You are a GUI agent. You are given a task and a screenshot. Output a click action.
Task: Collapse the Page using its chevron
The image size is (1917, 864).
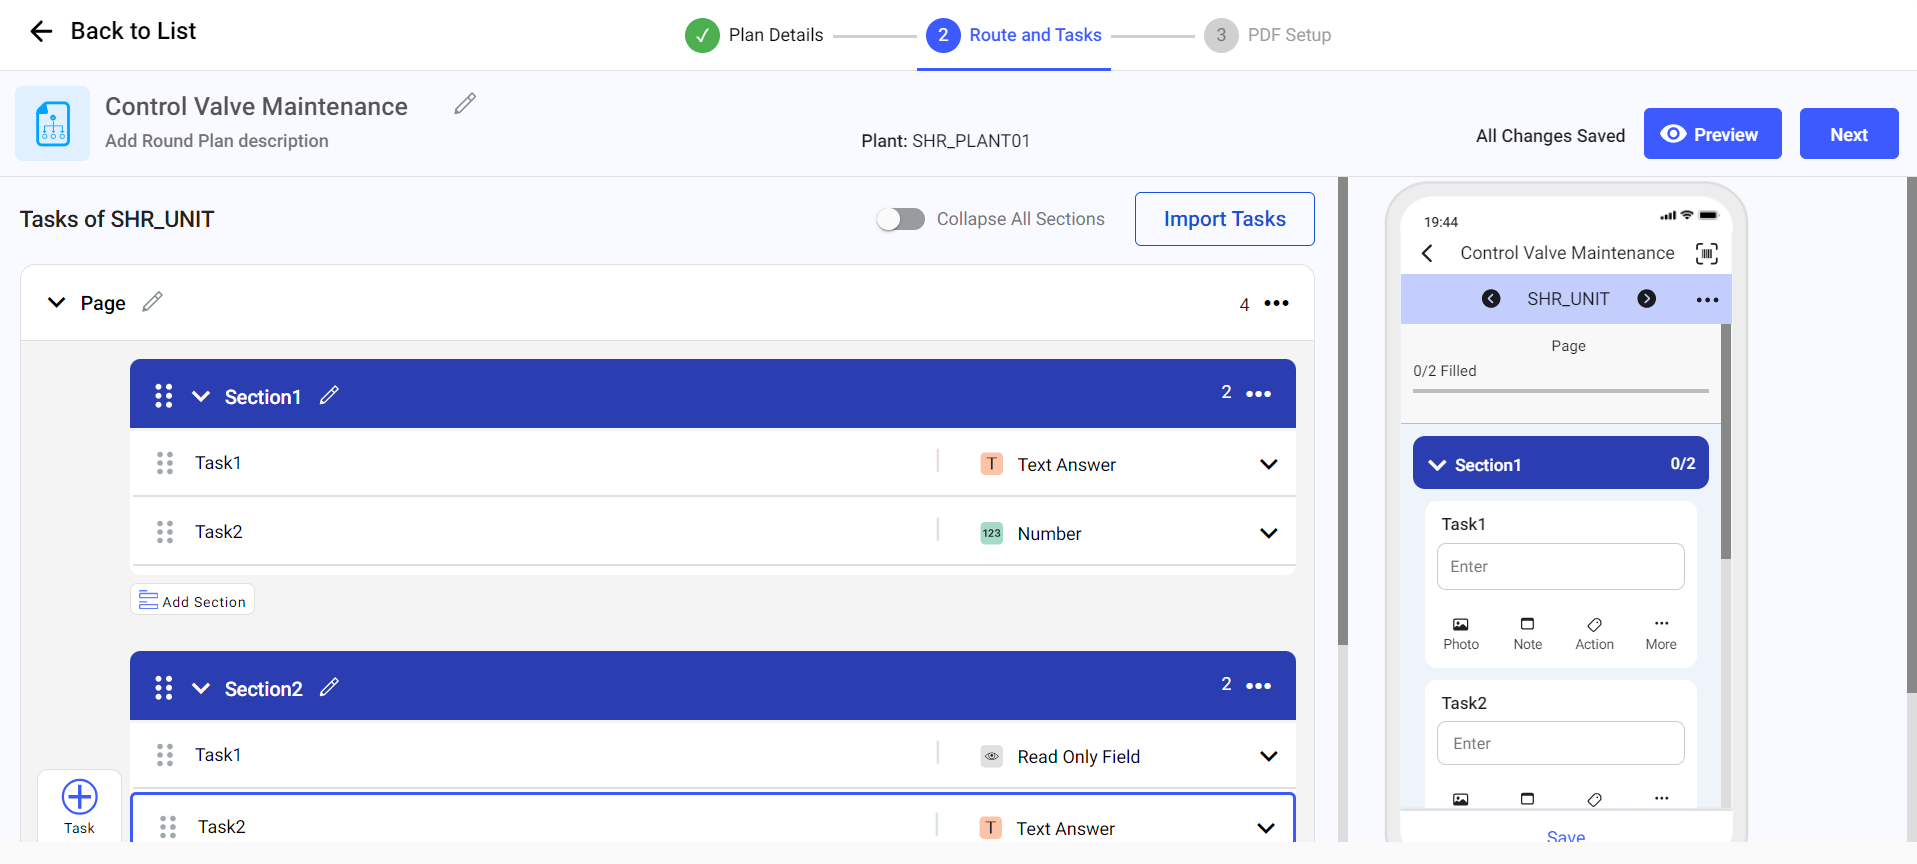point(57,302)
